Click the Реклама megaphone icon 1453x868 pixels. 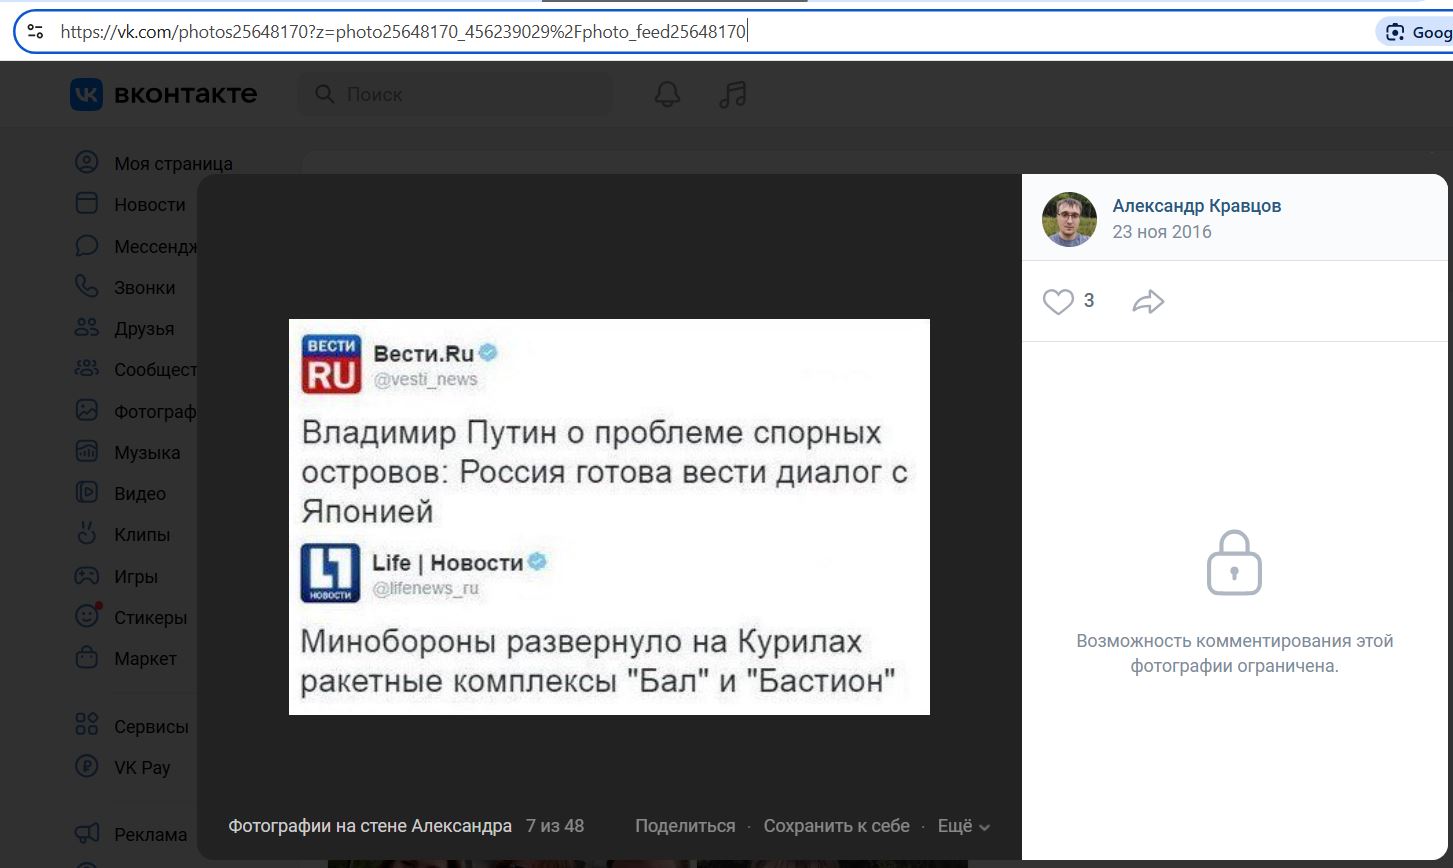click(87, 833)
